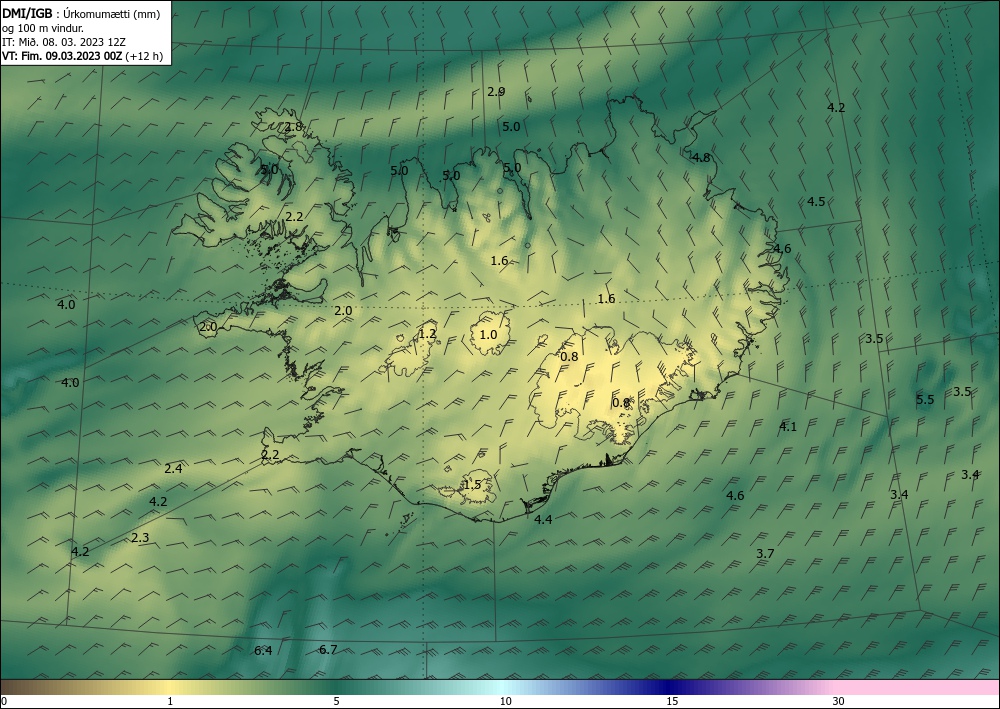This screenshot has height=709, width=1000.
Task: Click the 6.4 value on the map
Action: tap(263, 650)
